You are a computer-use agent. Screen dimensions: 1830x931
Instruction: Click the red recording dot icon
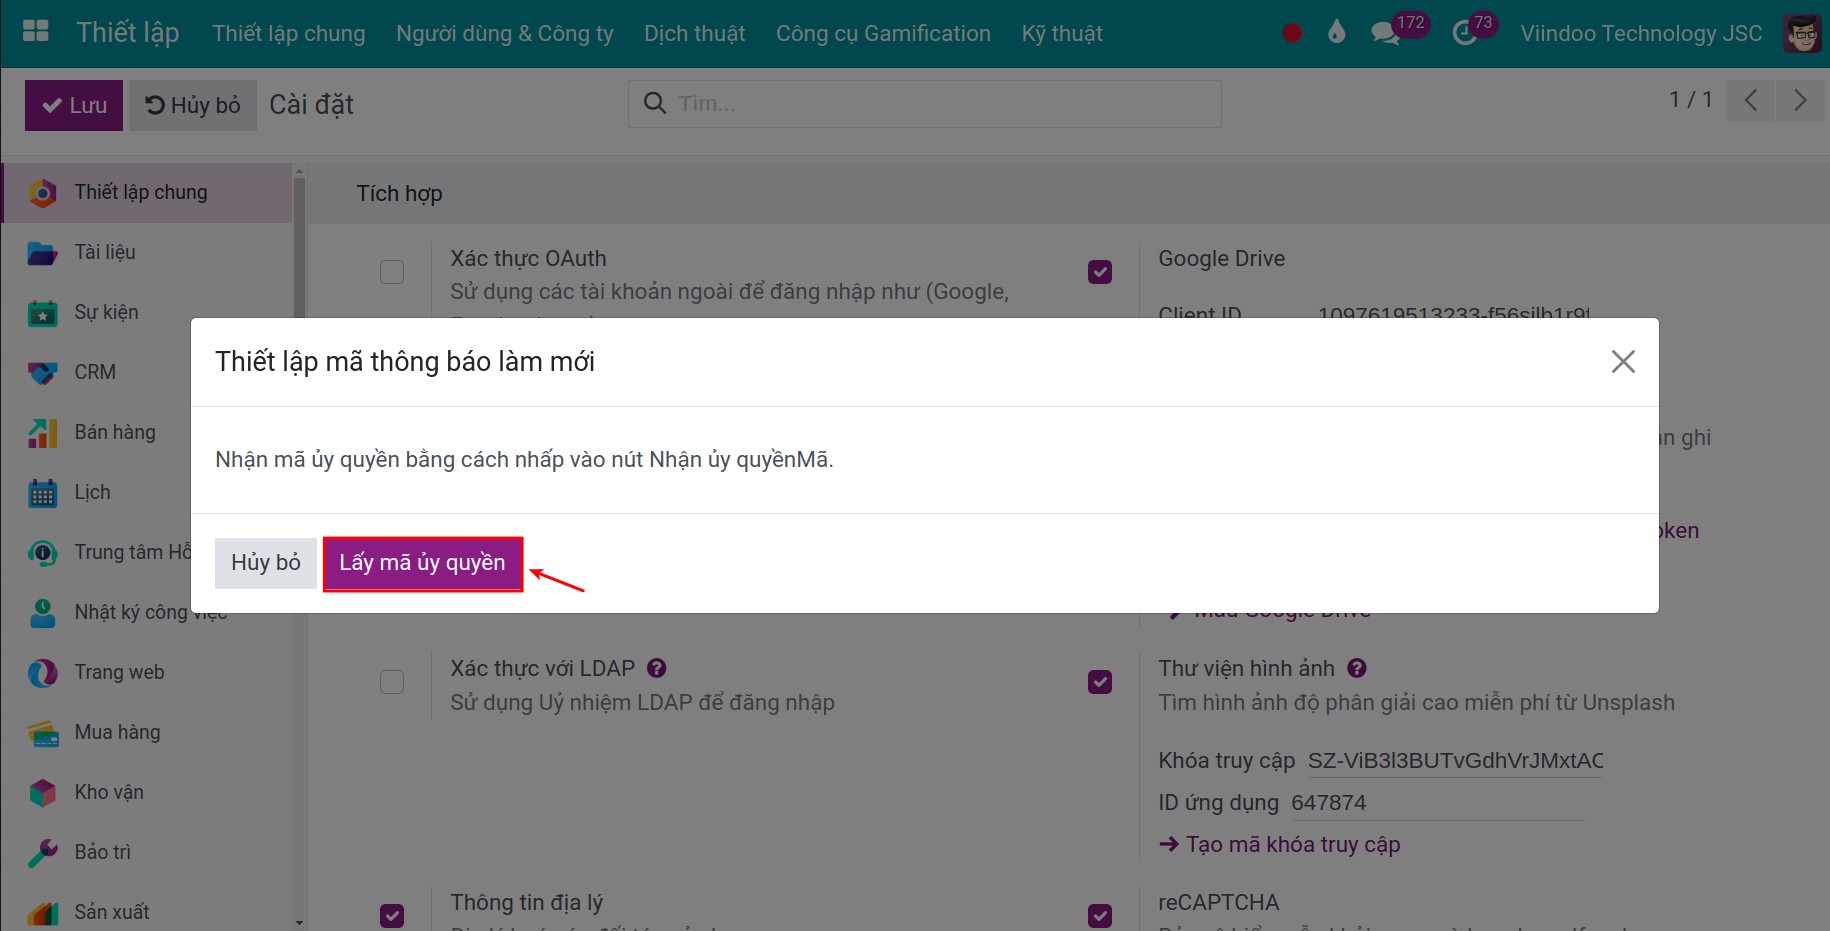(x=1292, y=33)
